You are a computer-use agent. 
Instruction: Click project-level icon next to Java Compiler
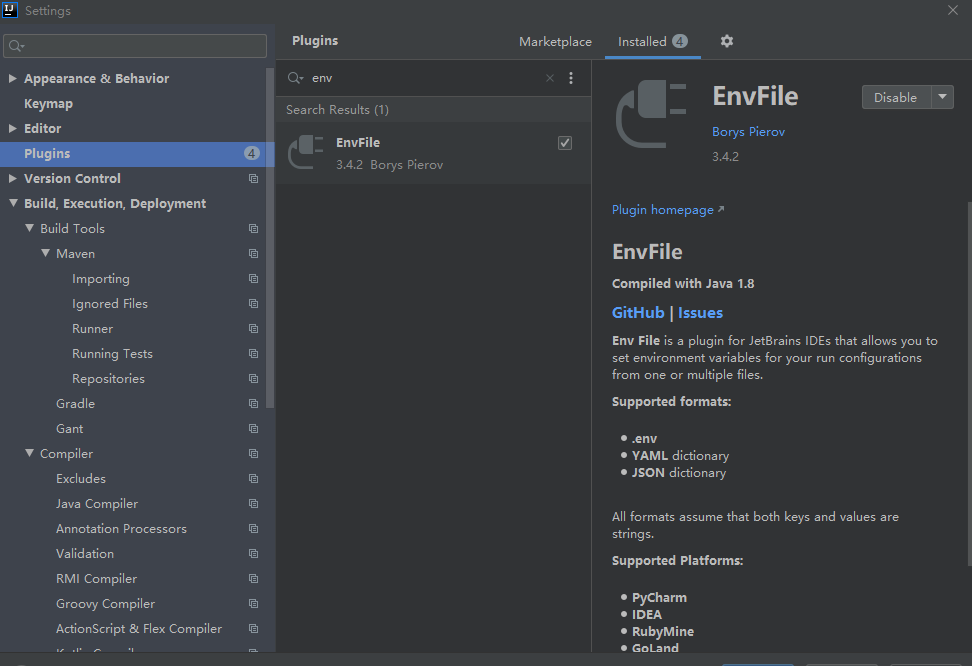click(254, 504)
